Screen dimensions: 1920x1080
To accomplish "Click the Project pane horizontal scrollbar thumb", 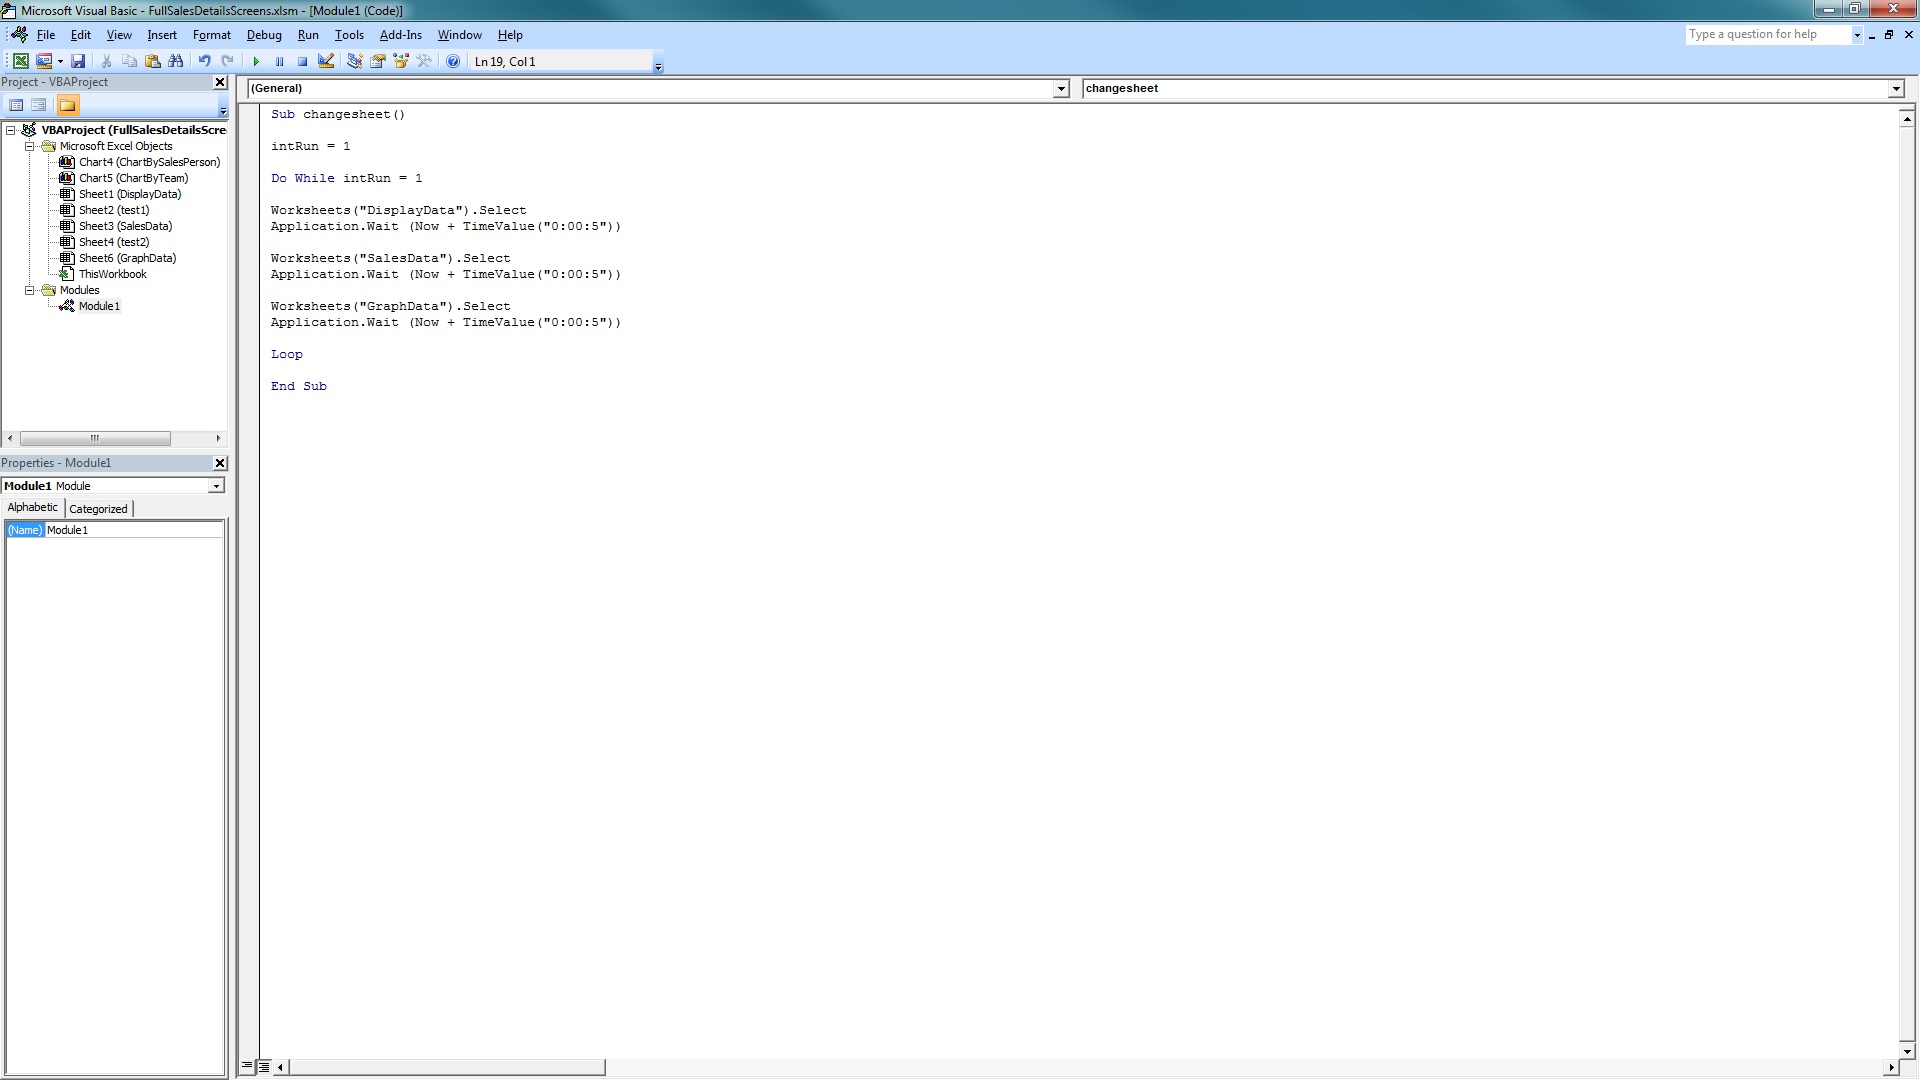I will [95, 439].
